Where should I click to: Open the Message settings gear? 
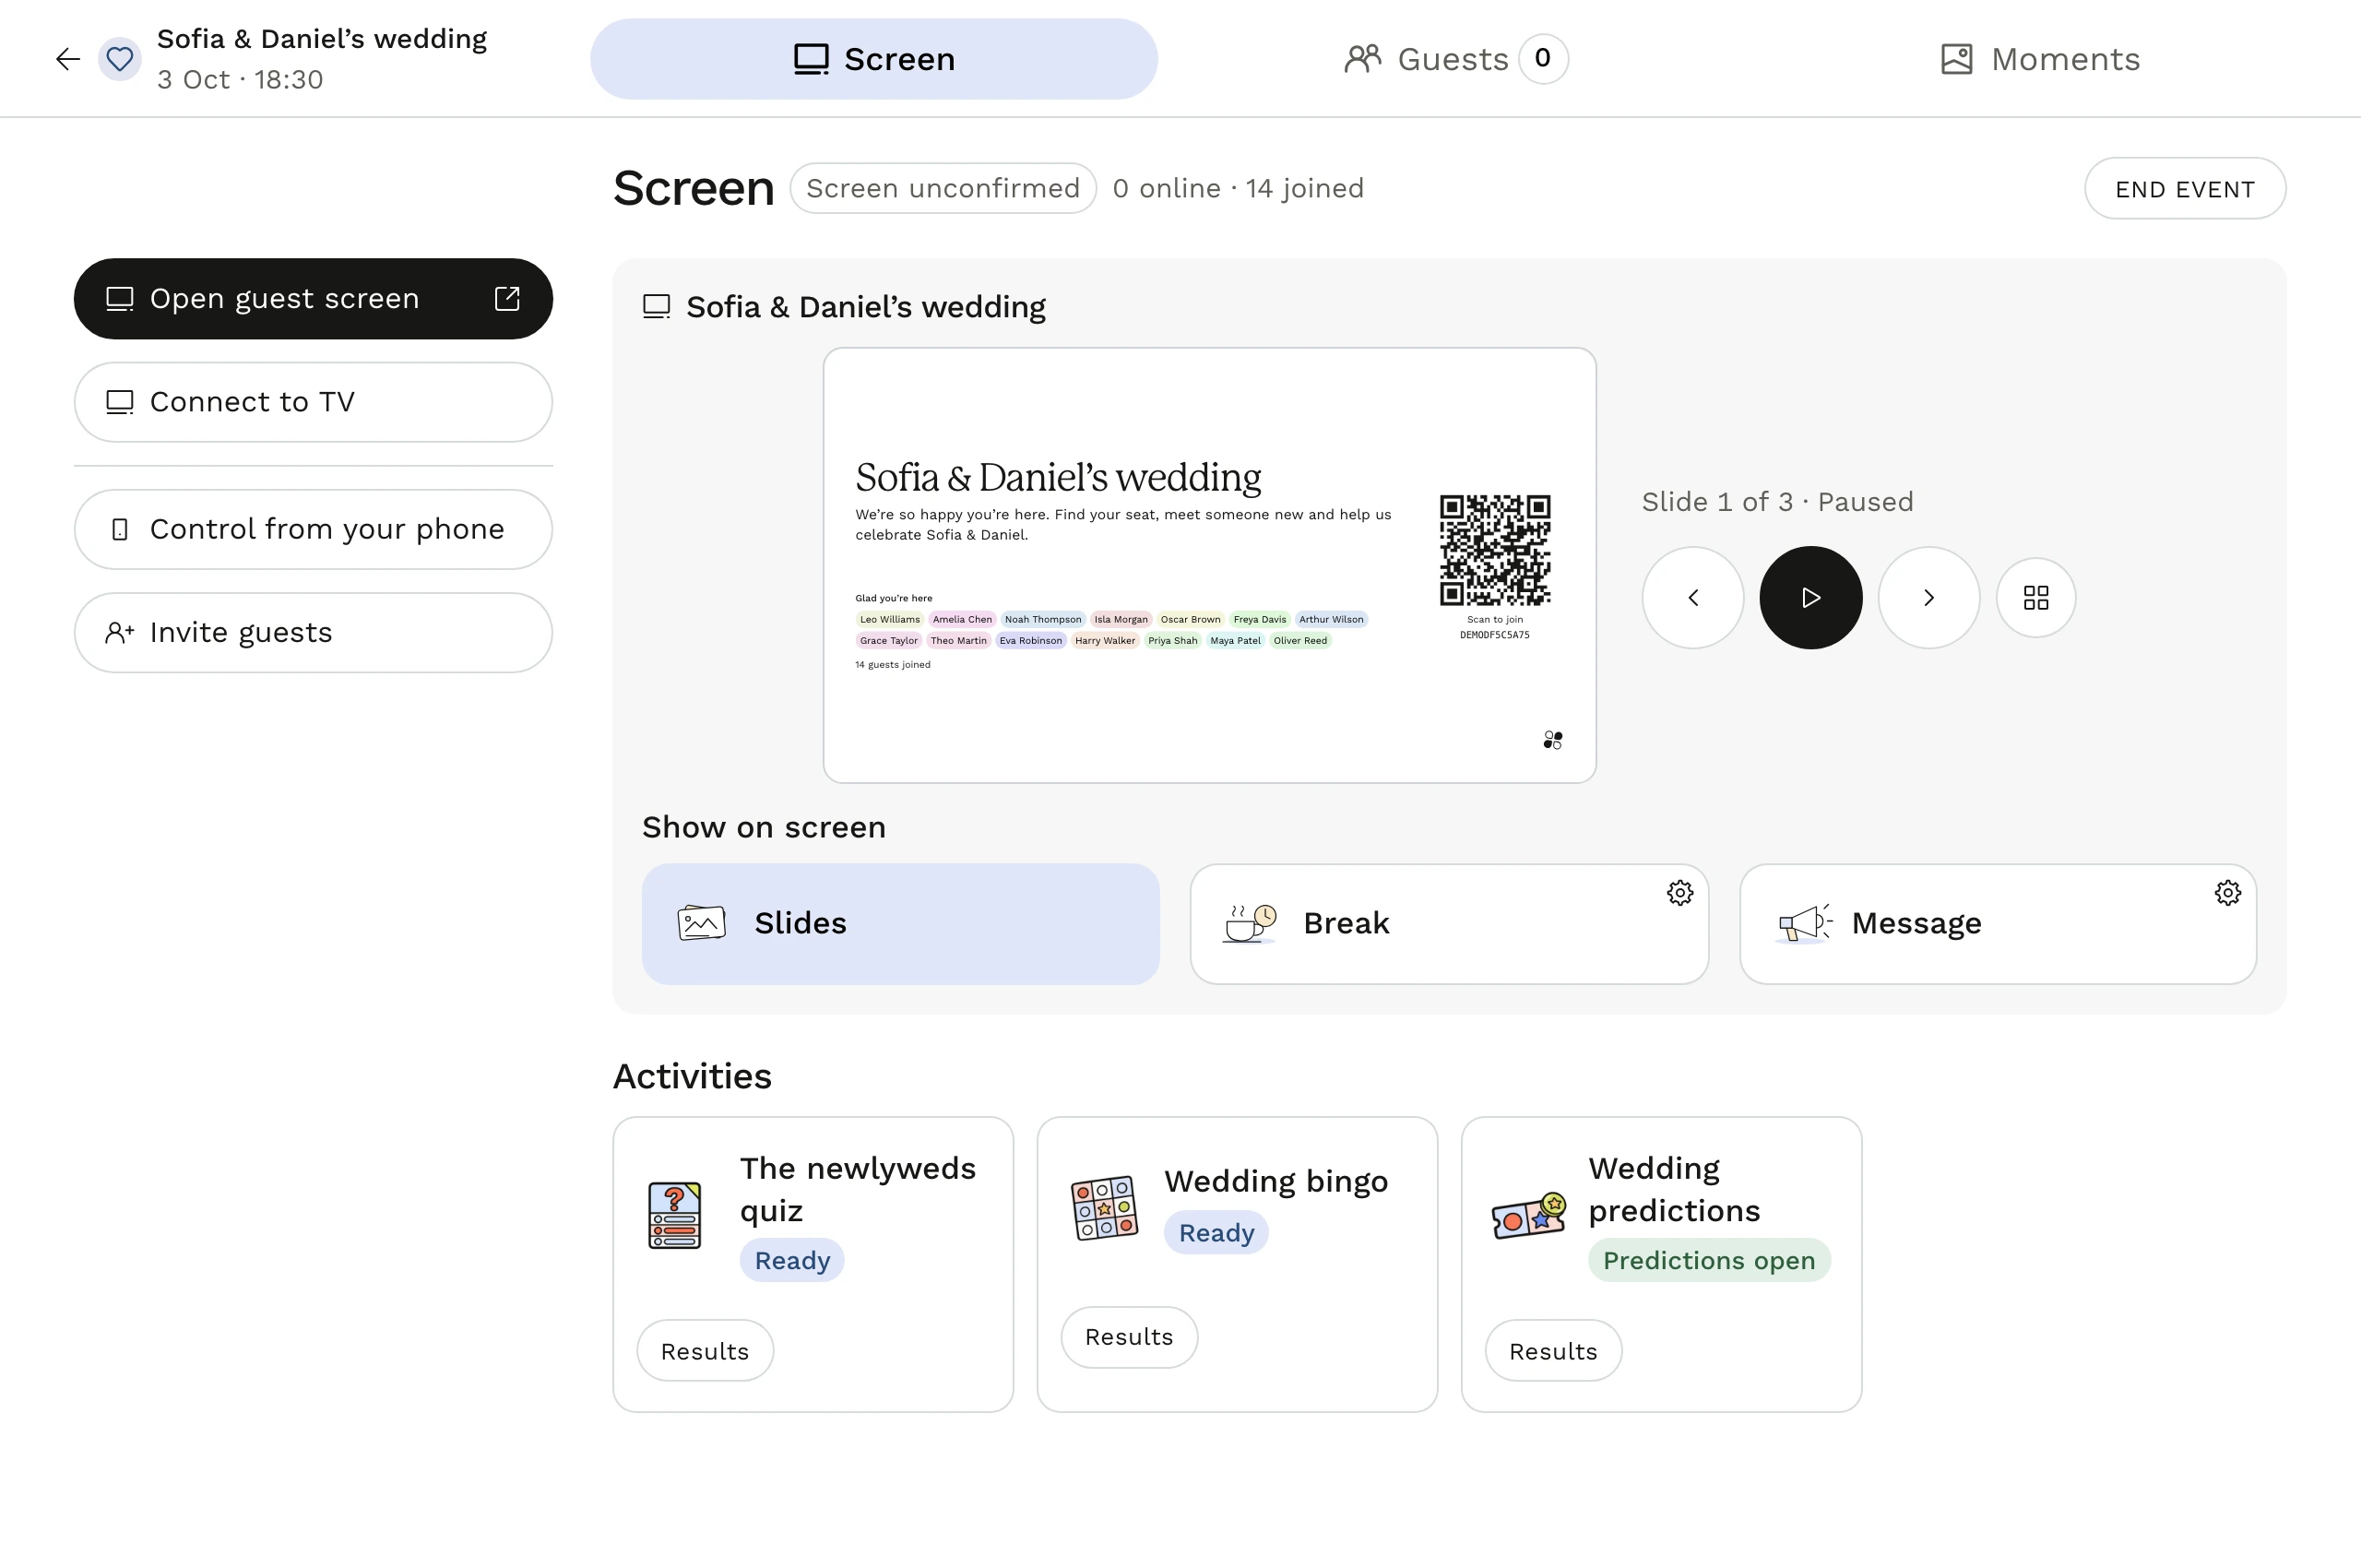[x=2227, y=892]
